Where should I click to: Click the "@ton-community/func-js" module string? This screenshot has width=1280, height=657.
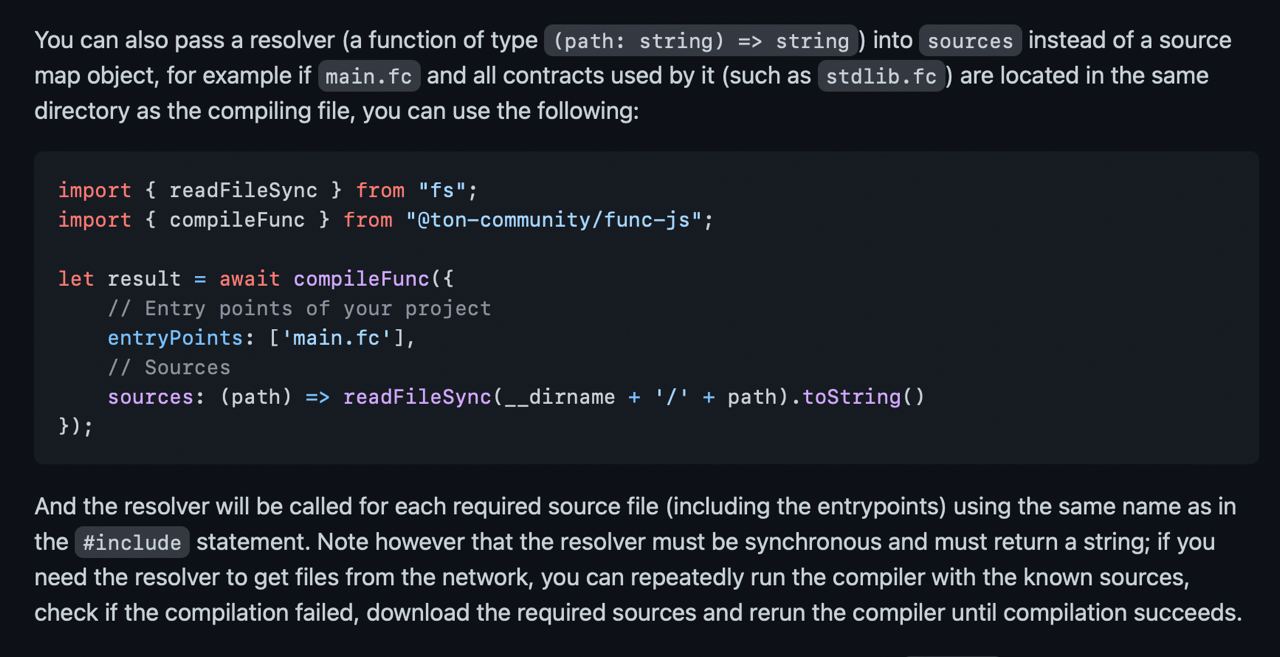pyautogui.click(x=553, y=220)
